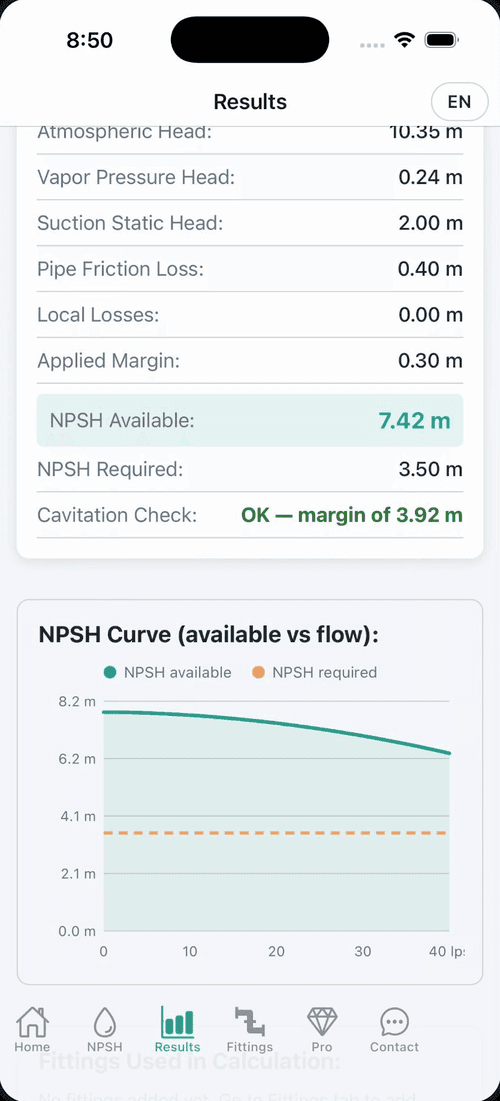Image resolution: width=500 pixels, height=1101 pixels.
Task: Toggle the NPSH available legend item
Action: coord(167,673)
